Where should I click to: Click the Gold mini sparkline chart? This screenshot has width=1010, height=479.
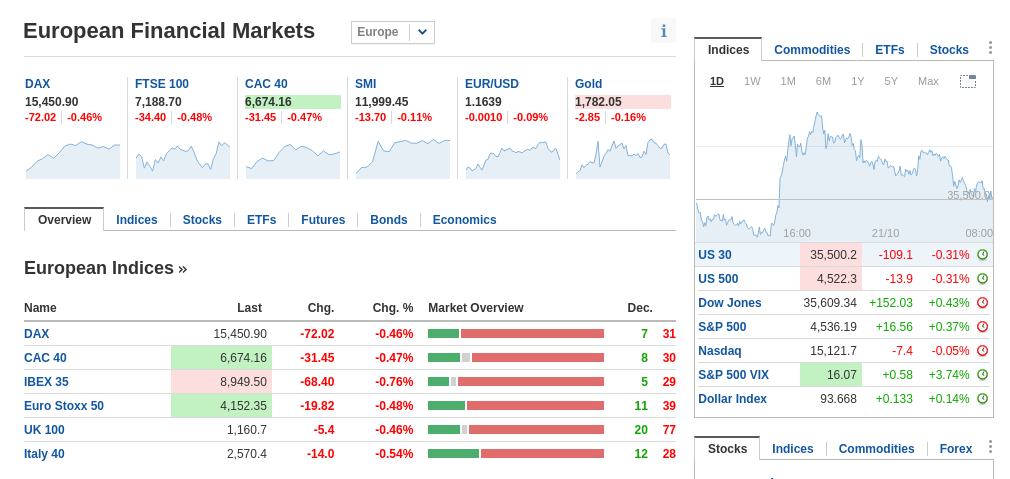(623, 158)
